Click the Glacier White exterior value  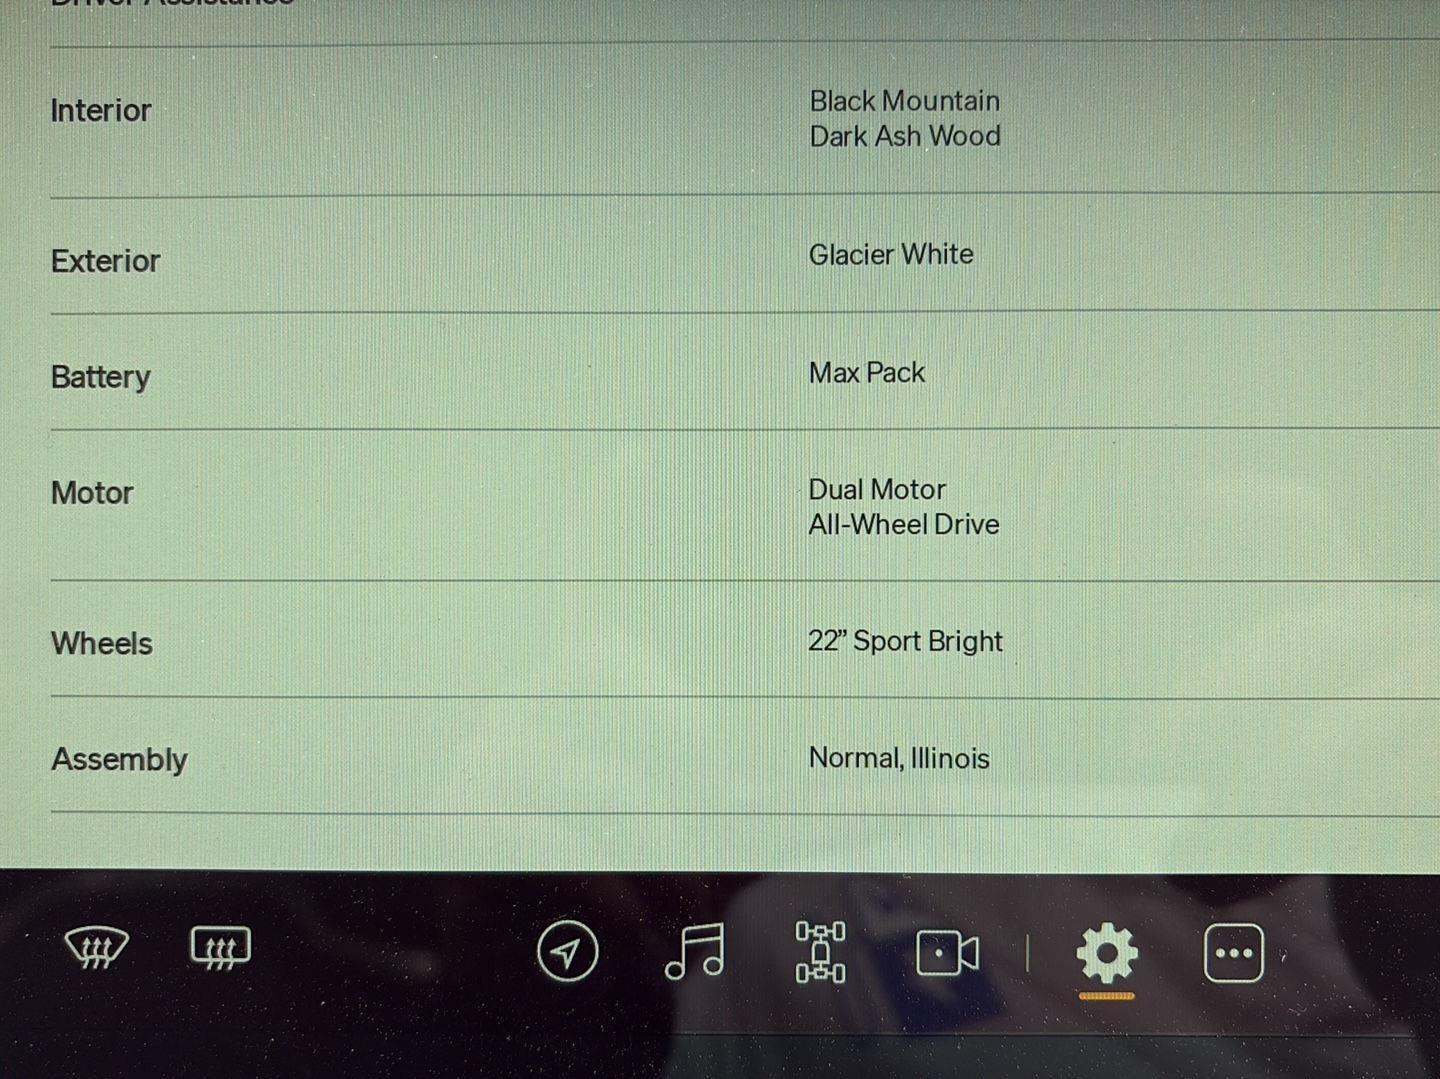[x=891, y=255]
